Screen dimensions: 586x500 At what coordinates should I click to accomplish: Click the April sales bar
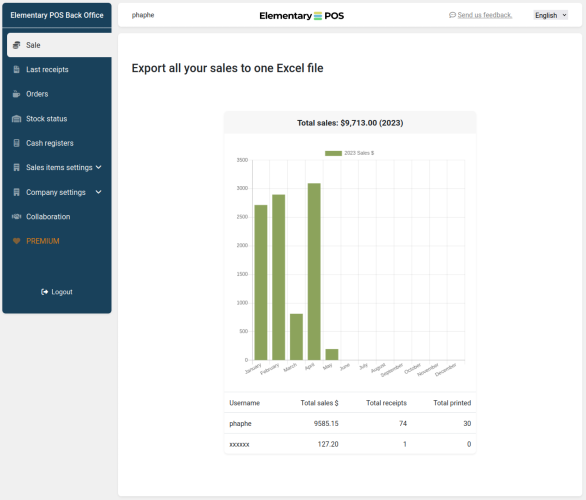click(x=314, y=272)
